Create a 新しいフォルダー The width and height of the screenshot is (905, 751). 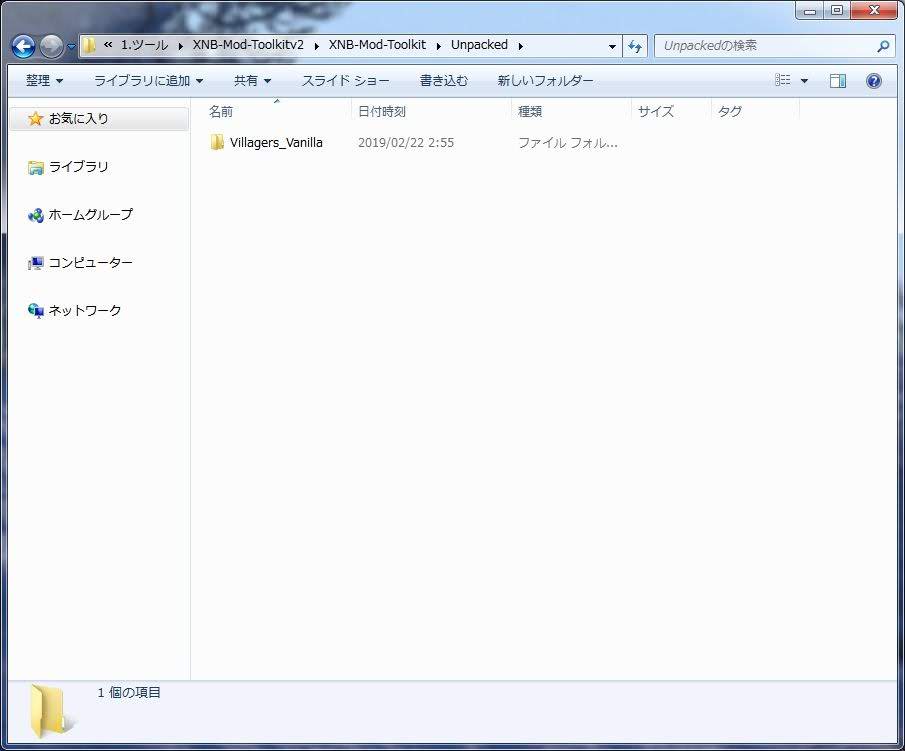pos(545,80)
